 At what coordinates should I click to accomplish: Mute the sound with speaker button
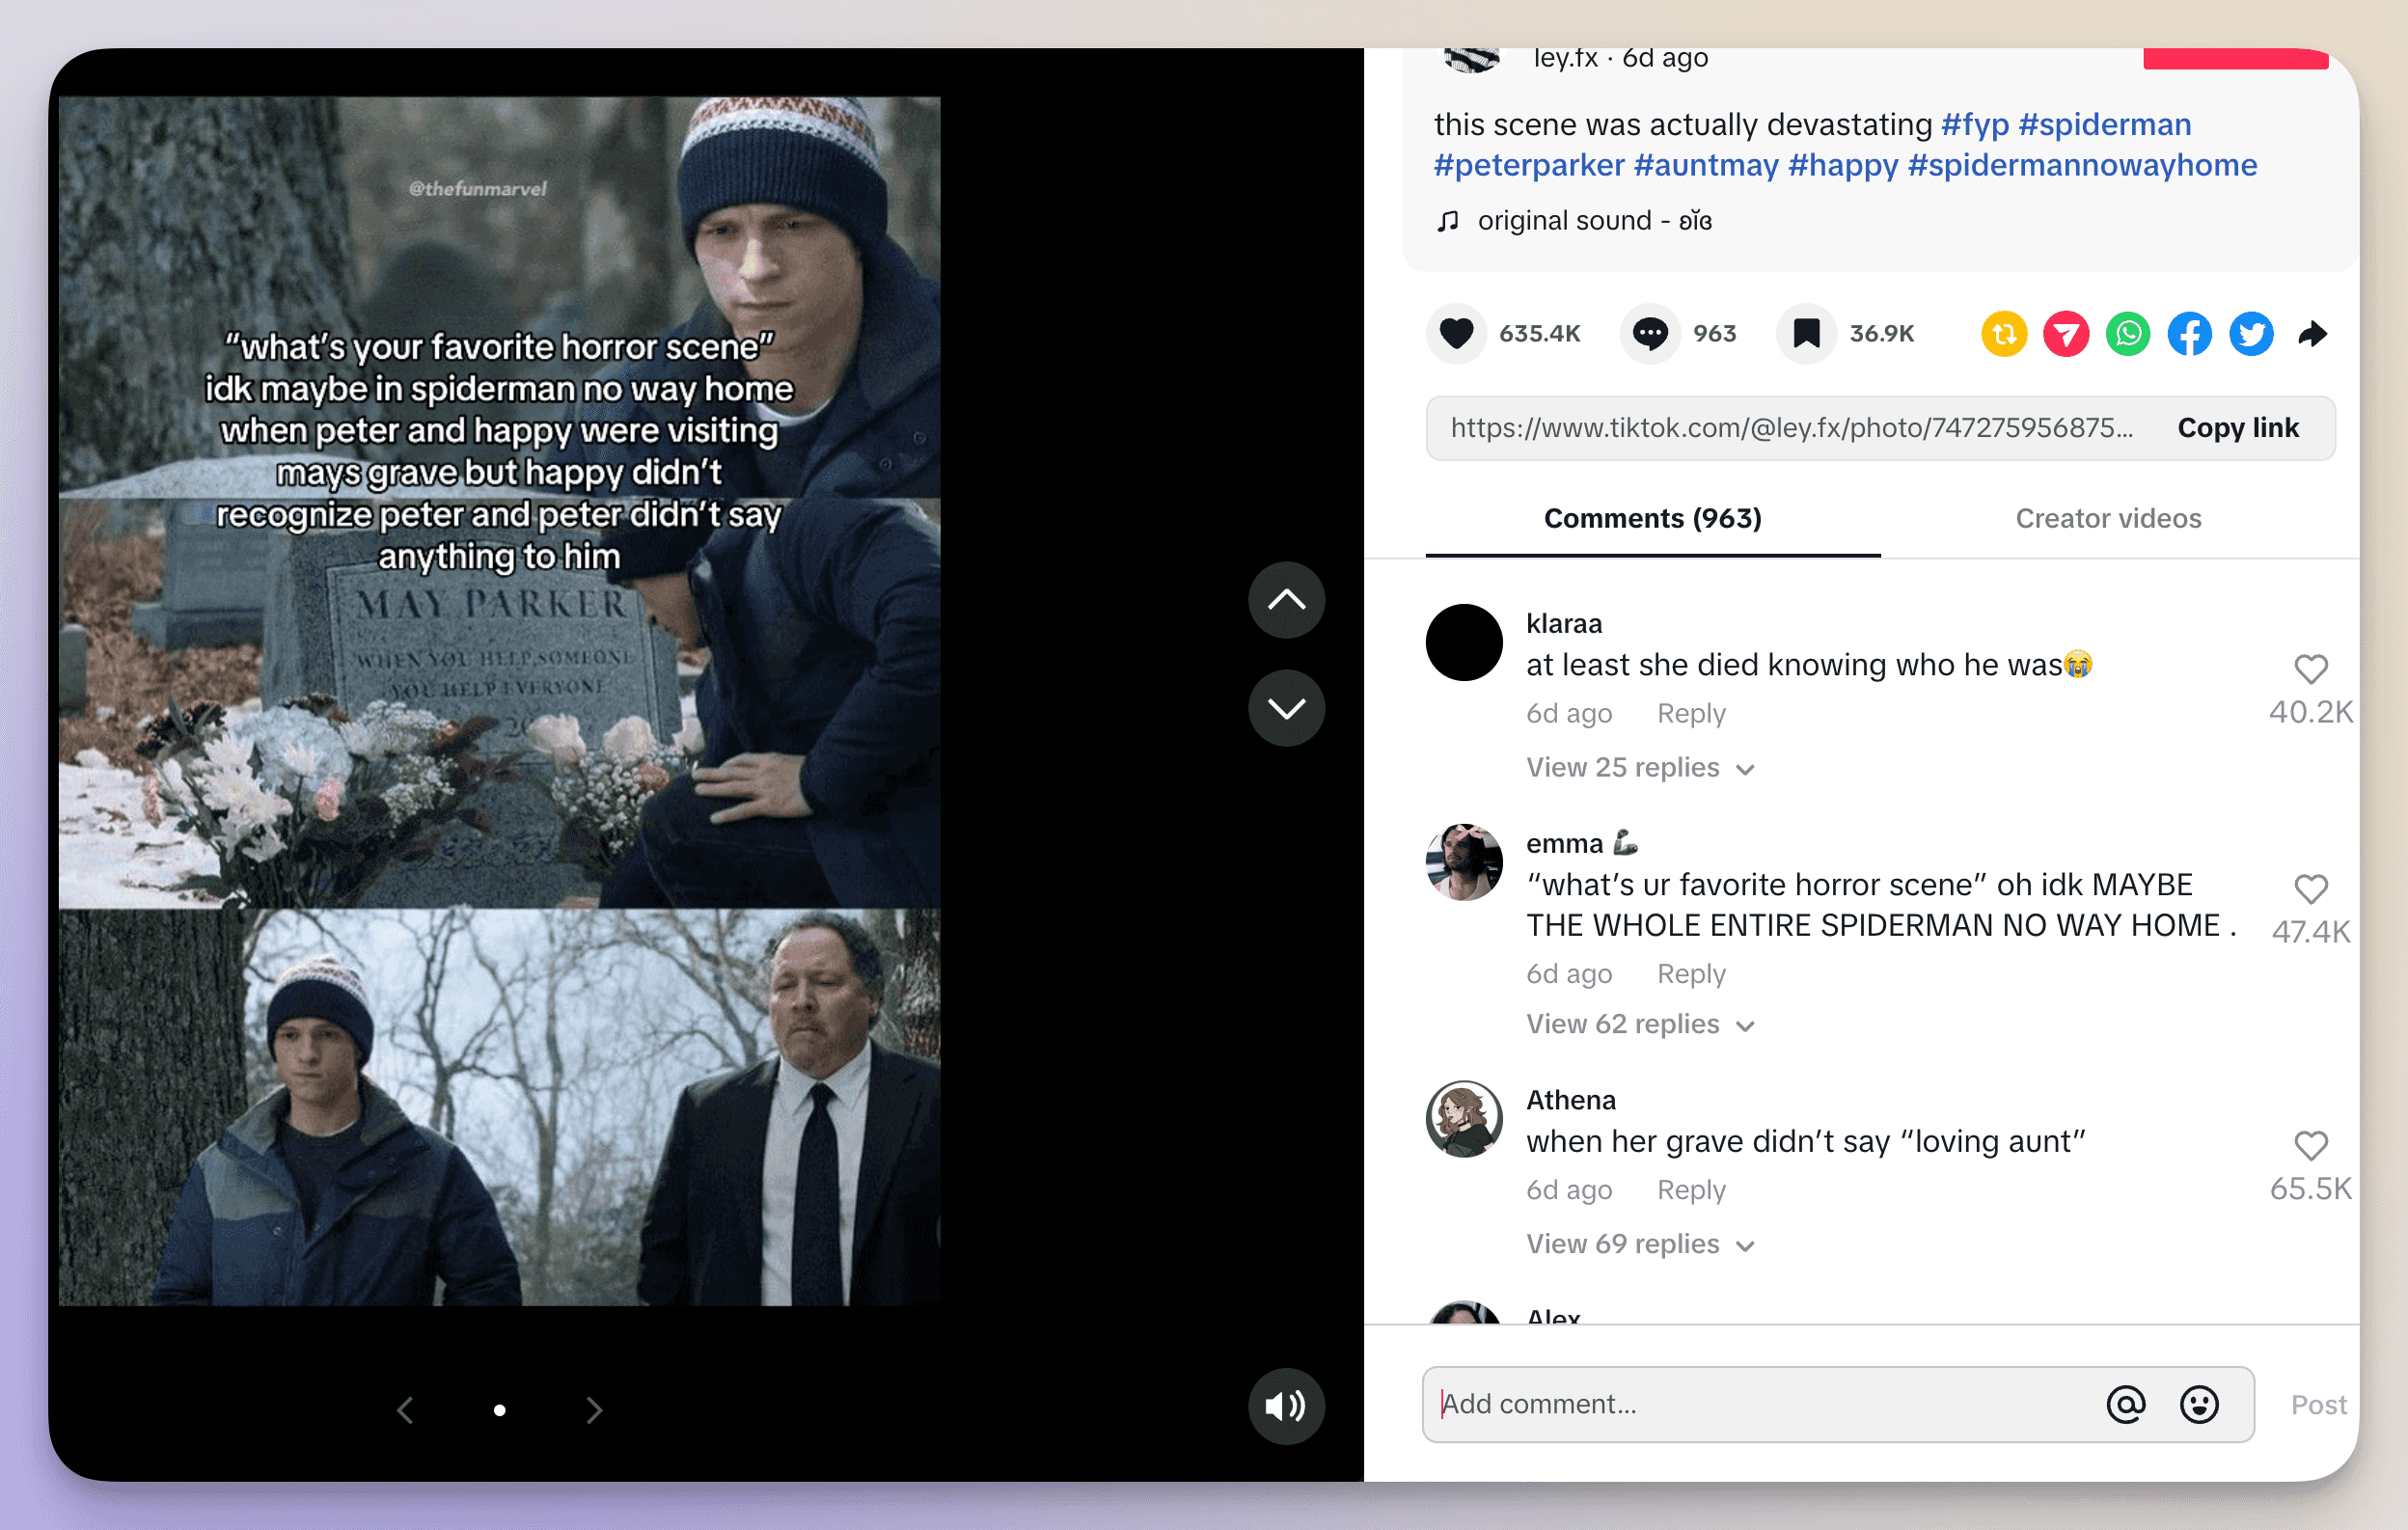tap(1286, 1406)
